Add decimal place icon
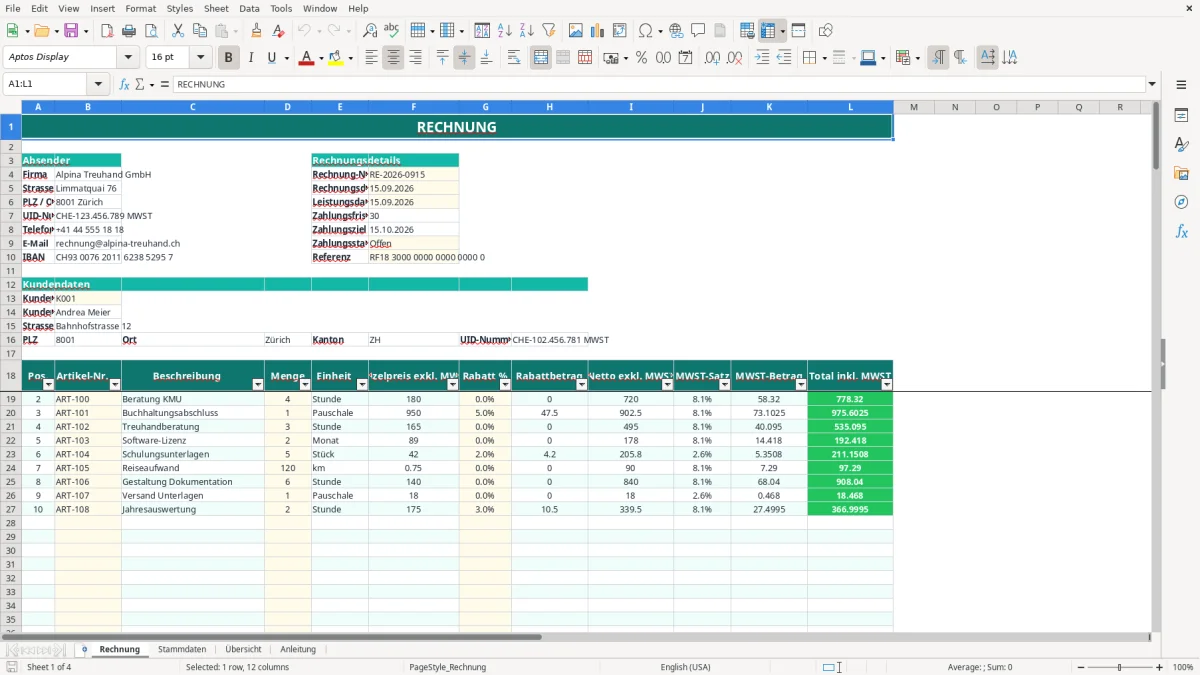1200x675 pixels. tap(713, 58)
